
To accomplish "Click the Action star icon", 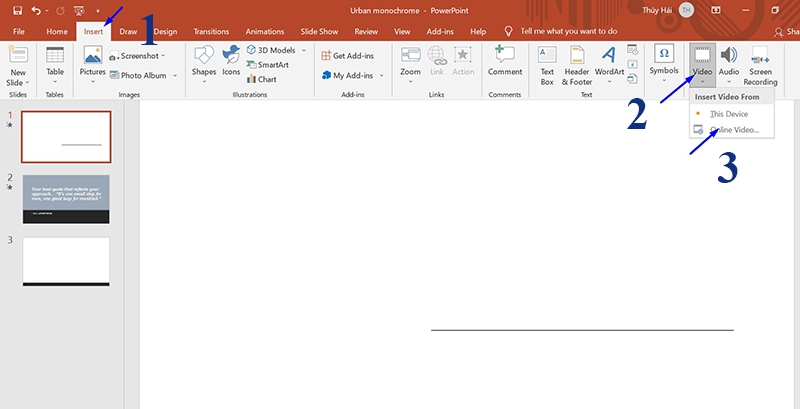I will coord(463,55).
